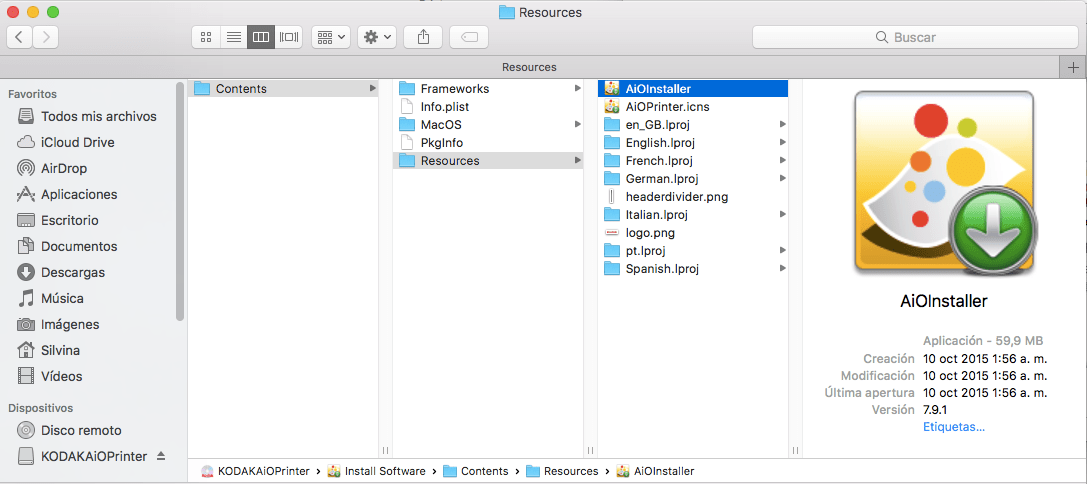
Task: Select the en_GB.lproj folder
Action: click(693, 125)
